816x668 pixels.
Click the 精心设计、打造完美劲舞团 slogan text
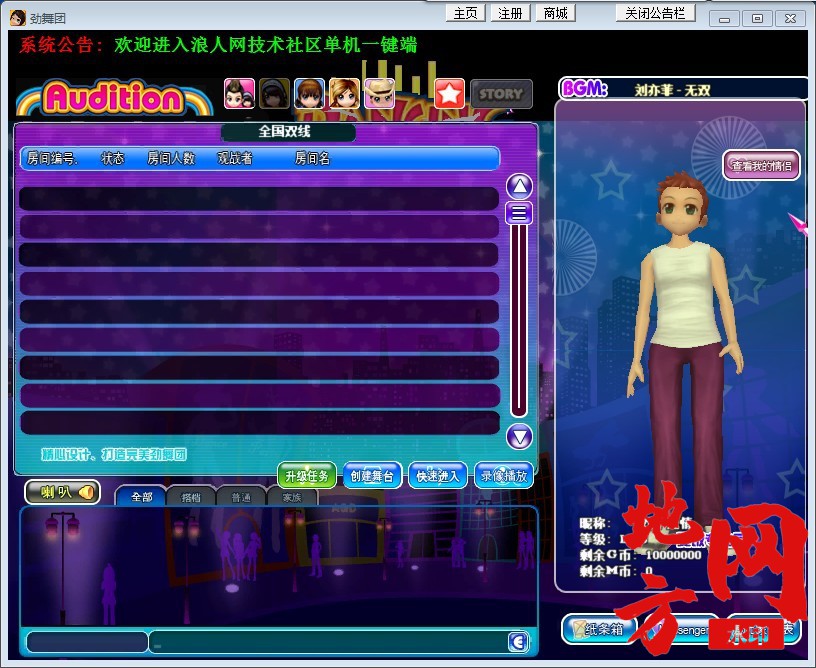pos(114,455)
